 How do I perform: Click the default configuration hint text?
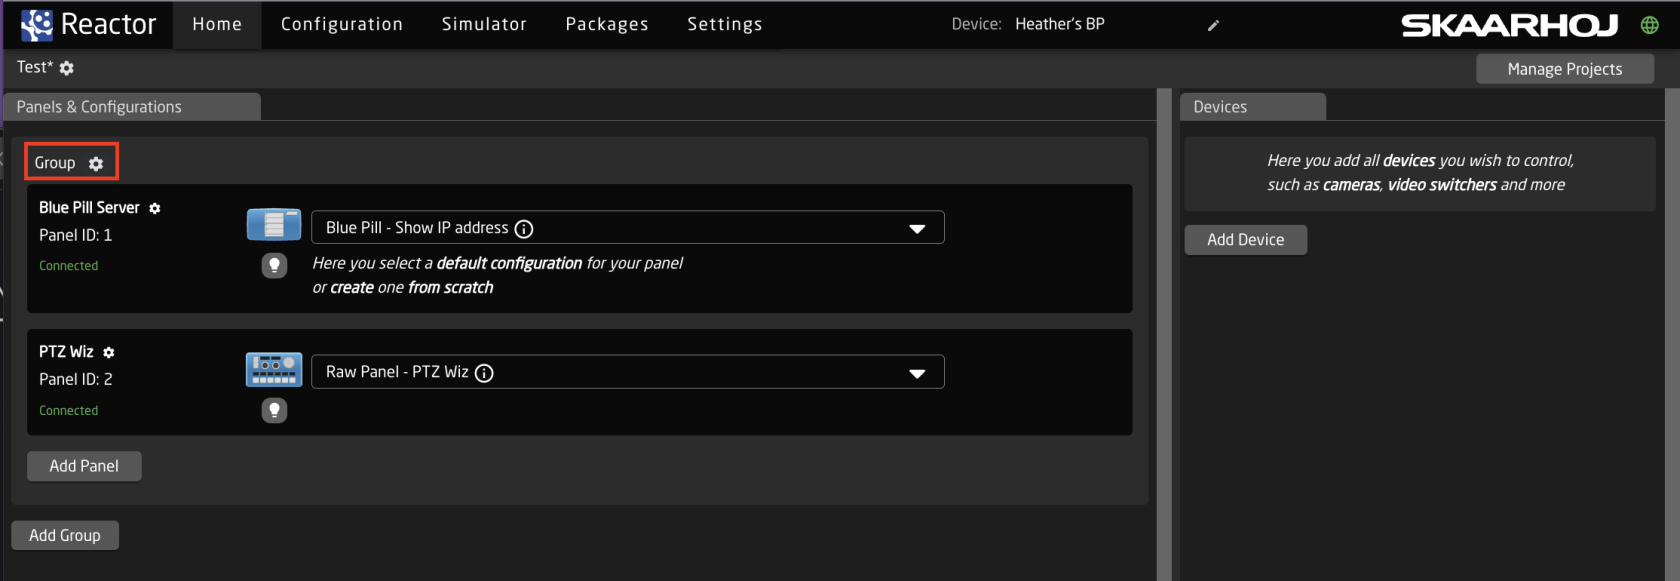click(498, 275)
